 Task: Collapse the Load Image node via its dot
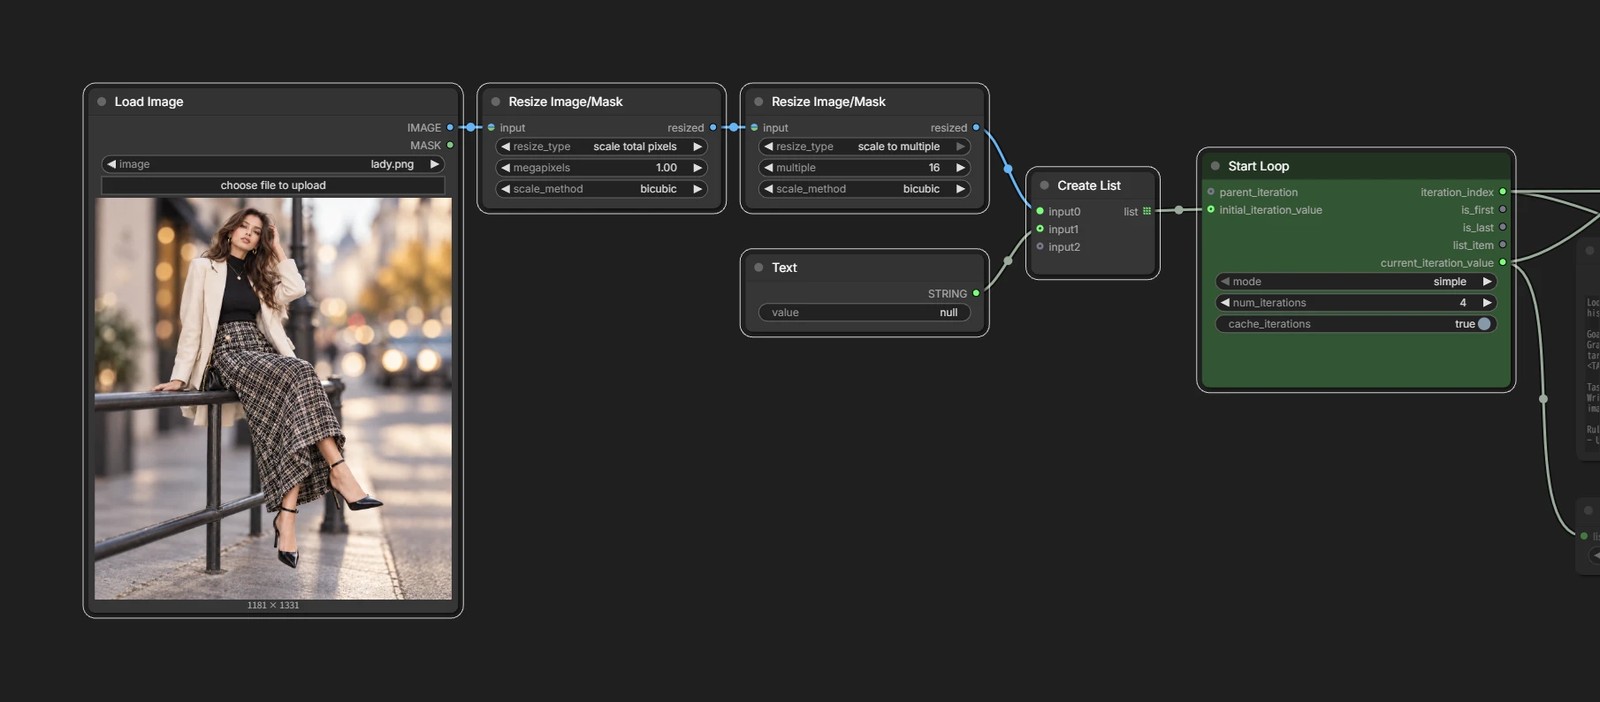click(x=102, y=102)
